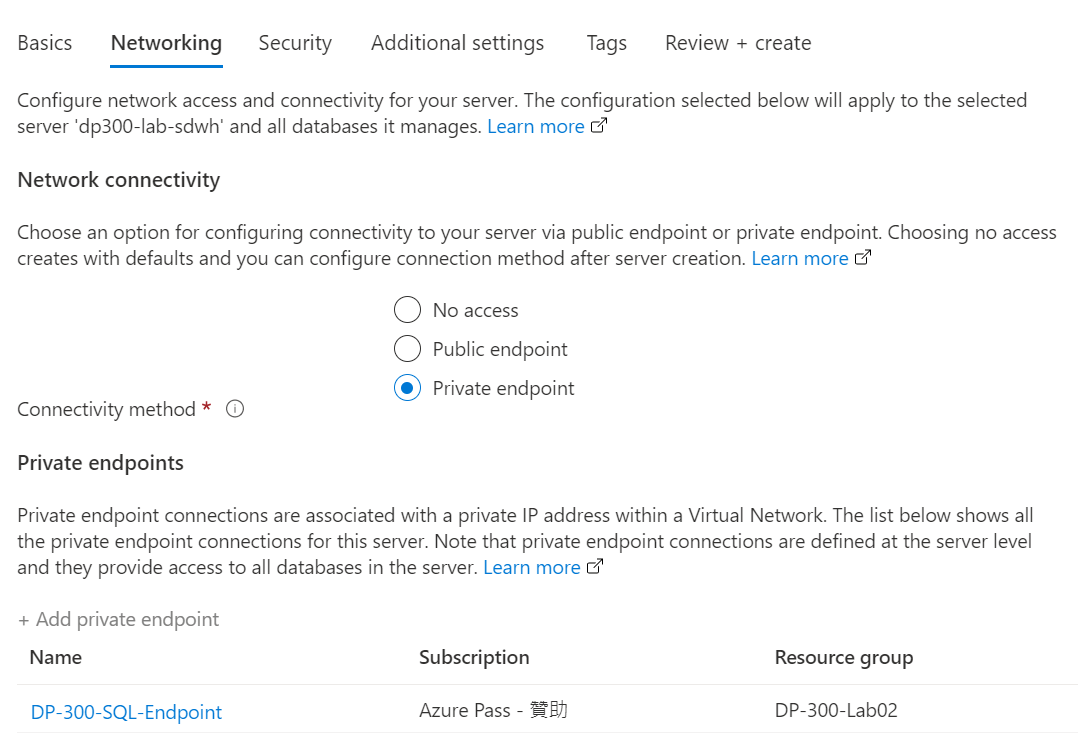This screenshot has height=752, width=1078.
Task: Click the Subscription column header
Action: [474, 657]
